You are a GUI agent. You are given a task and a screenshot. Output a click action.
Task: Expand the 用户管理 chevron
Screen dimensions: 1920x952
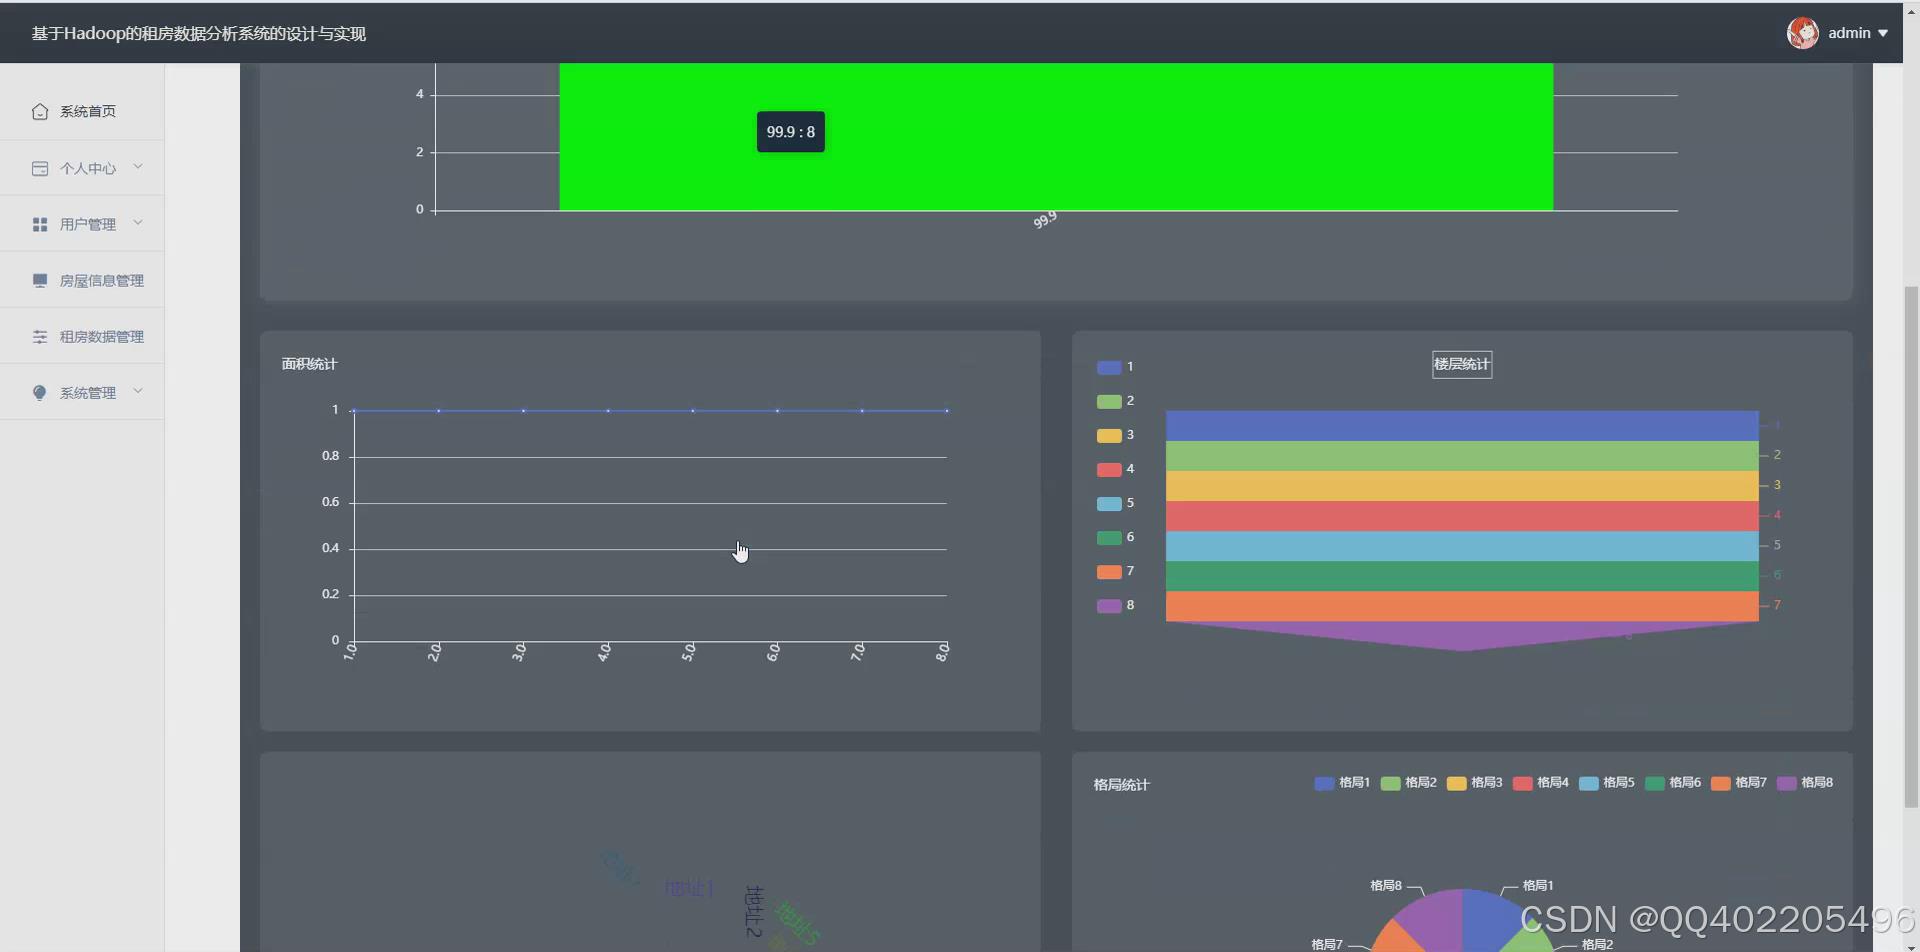tap(138, 223)
